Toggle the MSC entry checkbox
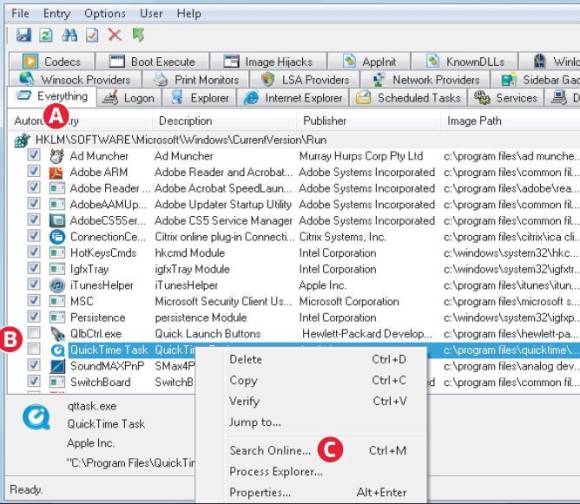Image resolution: width=580 pixels, height=504 pixels. coord(34,300)
